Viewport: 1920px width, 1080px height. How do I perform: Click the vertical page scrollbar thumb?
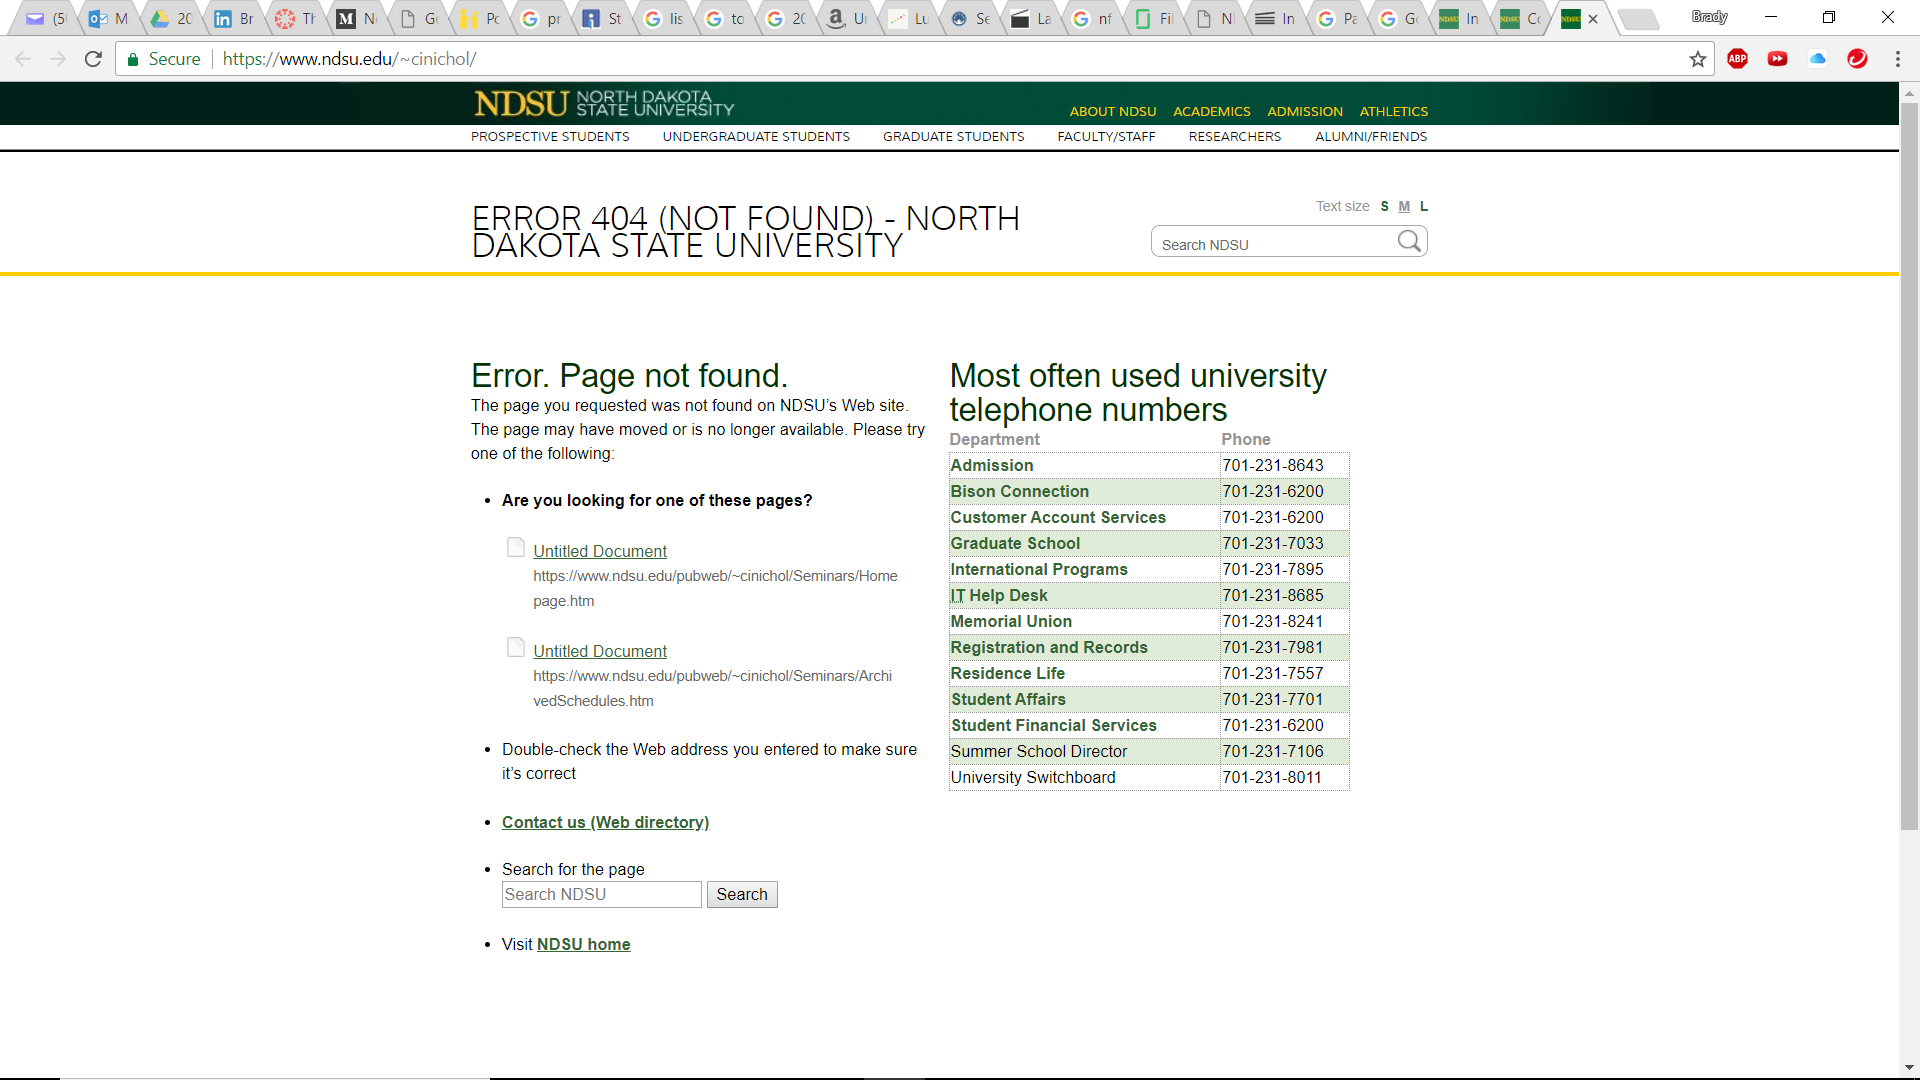click(1909, 465)
